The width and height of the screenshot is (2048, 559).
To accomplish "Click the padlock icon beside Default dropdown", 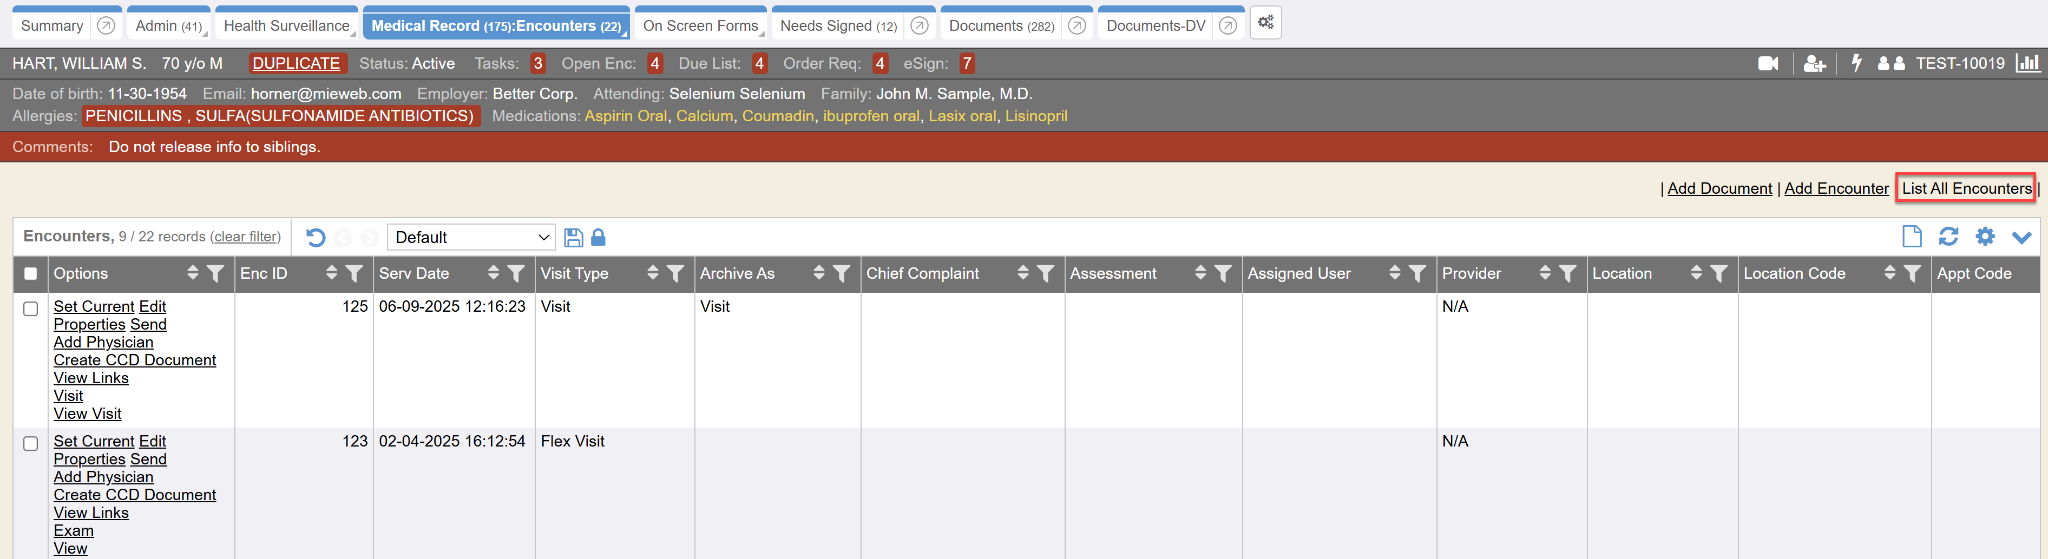I will coord(598,238).
